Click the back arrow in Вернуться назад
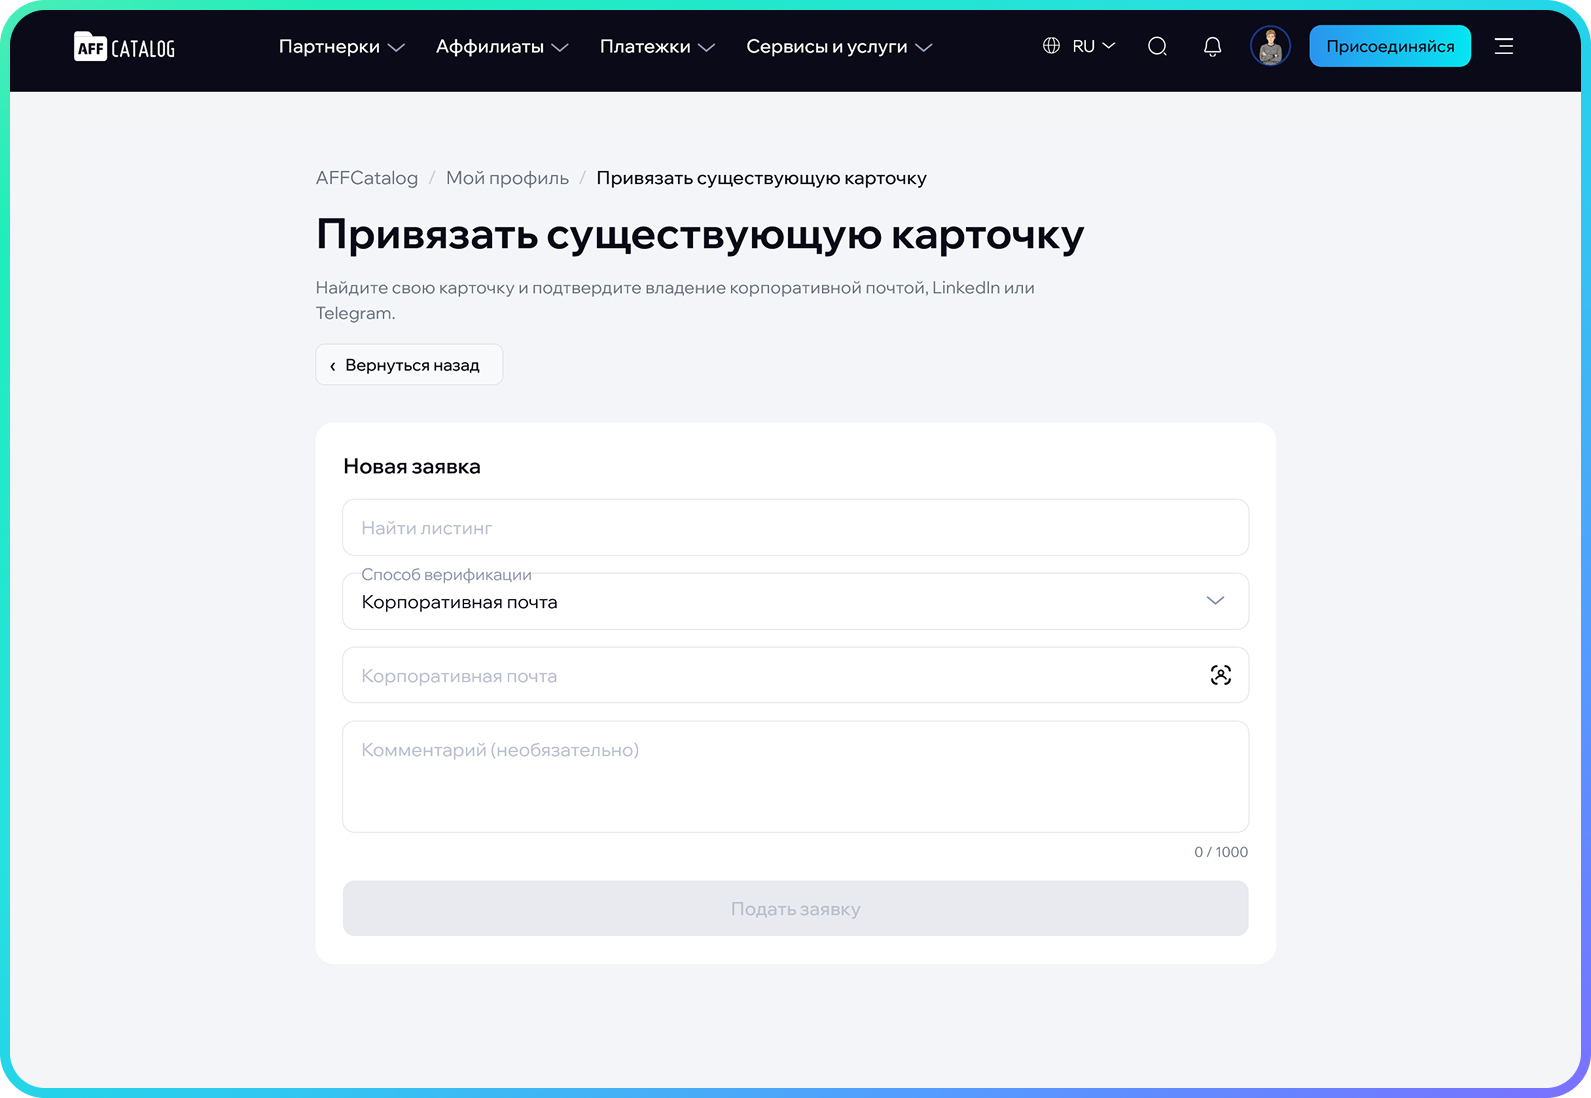Image resolution: width=1591 pixels, height=1098 pixels. click(333, 366)
